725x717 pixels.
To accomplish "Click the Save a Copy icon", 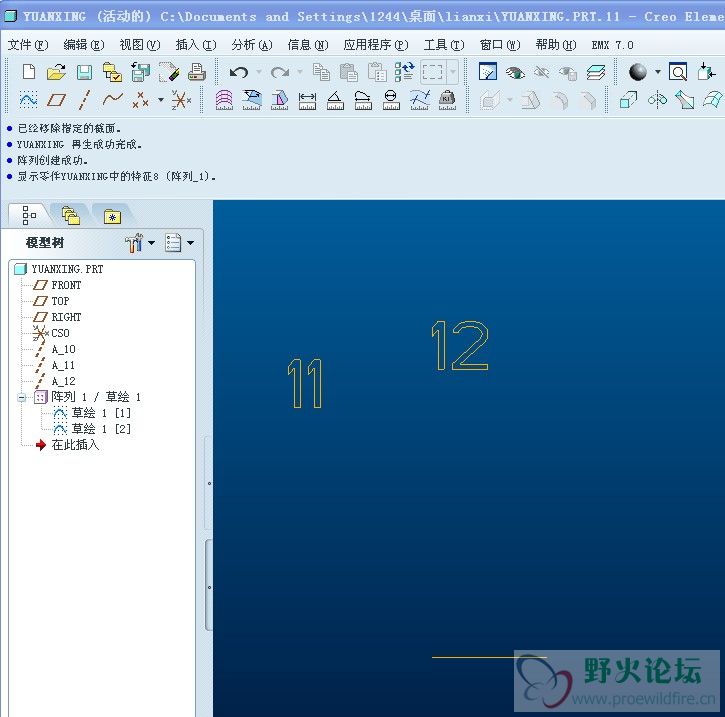I will tap(141, 72).
